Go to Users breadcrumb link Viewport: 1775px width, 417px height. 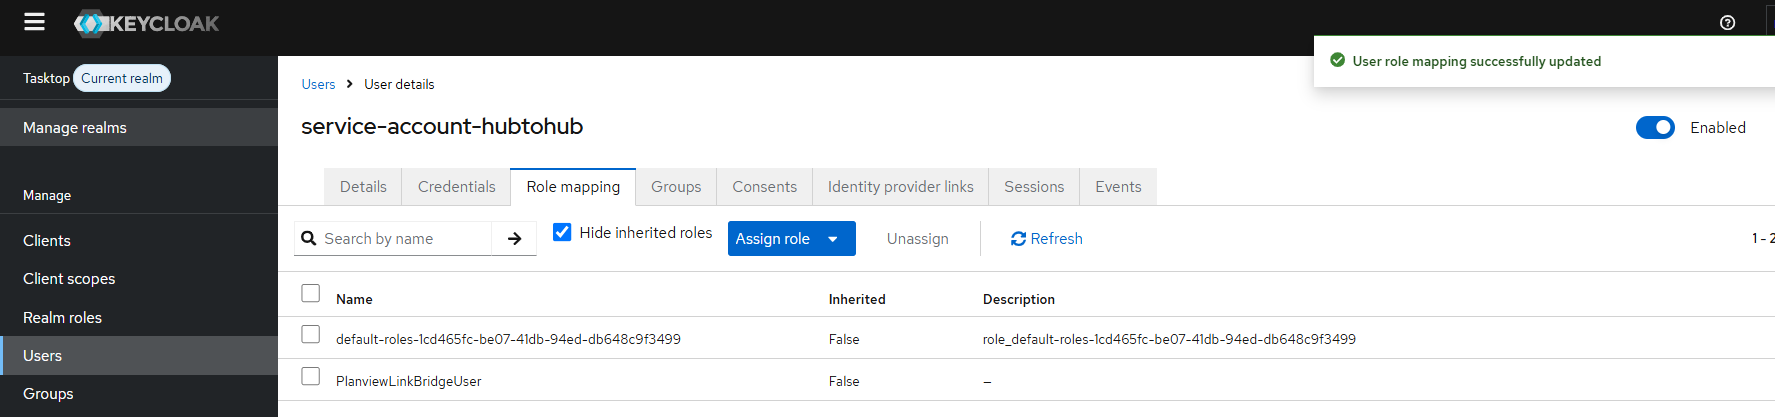click(x=318, y=84)
